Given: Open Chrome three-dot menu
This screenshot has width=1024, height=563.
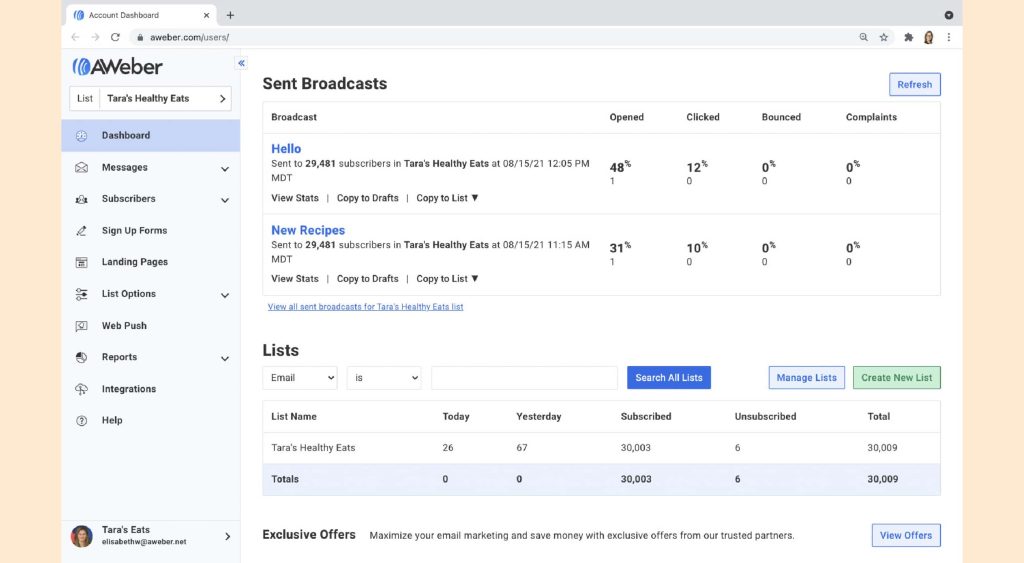Looking at the screenshot, I should 949,37.
